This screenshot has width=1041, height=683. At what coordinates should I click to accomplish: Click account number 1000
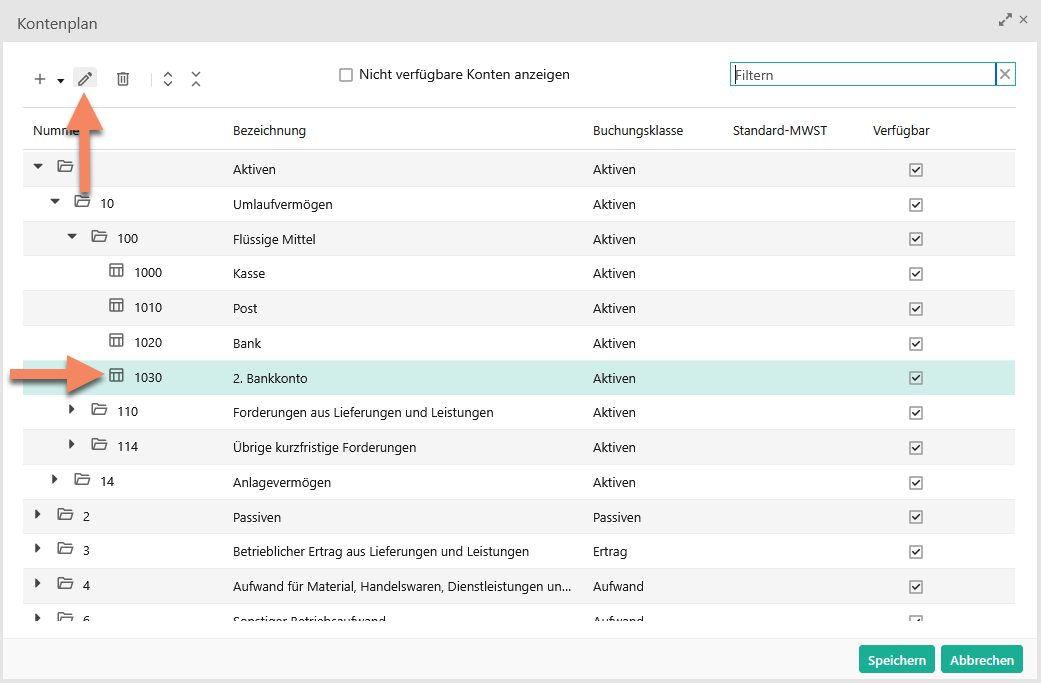tap(148, 273)
